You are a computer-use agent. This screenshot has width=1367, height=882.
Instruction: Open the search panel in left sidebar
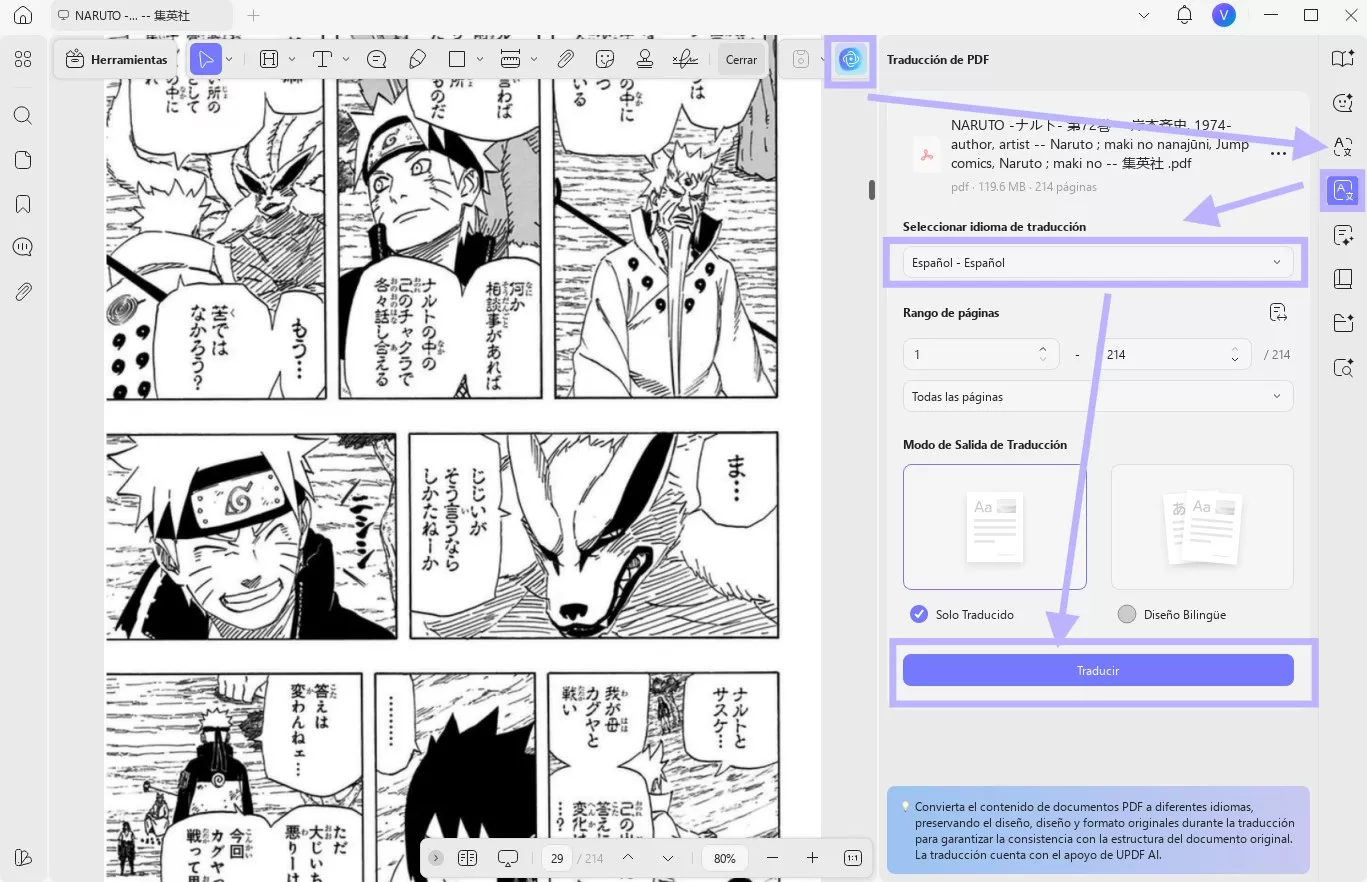click(x=23, y=116)
